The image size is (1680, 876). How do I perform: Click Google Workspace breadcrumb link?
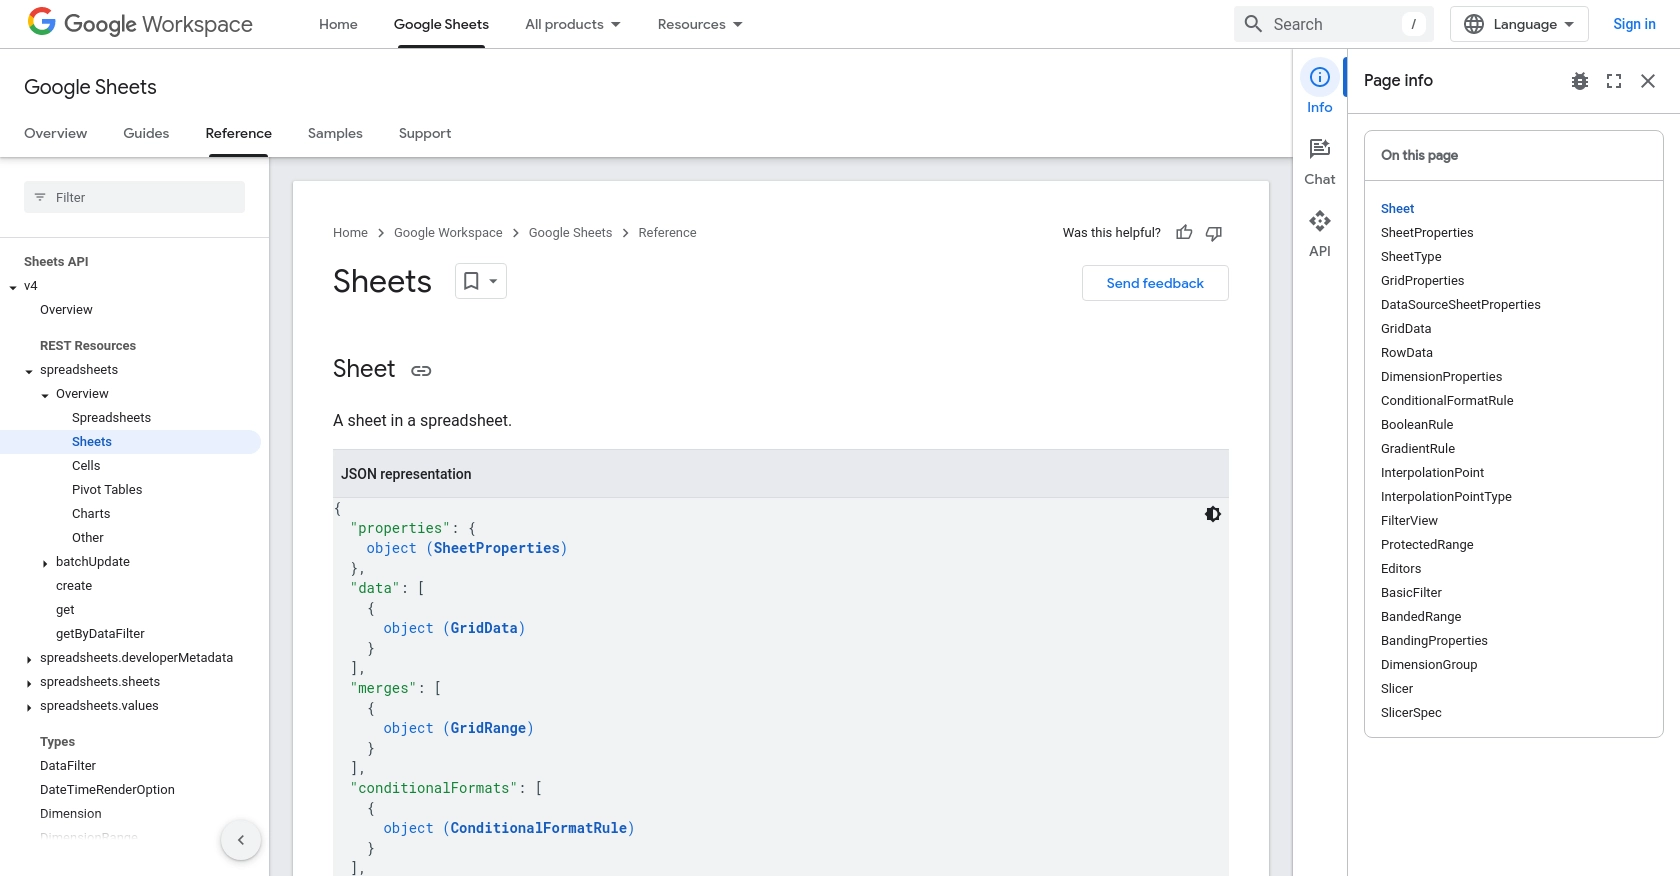pos(448,233)
